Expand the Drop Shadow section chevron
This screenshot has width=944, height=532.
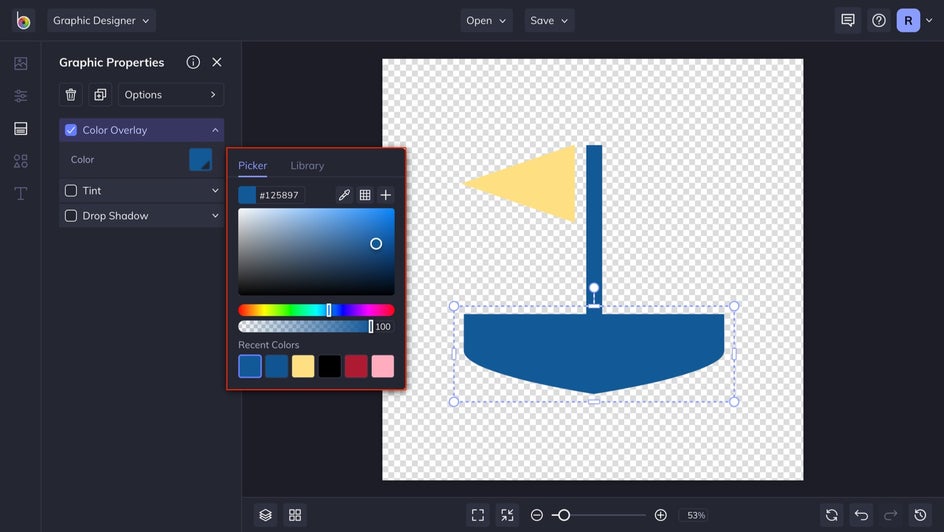tap(215, 215)
